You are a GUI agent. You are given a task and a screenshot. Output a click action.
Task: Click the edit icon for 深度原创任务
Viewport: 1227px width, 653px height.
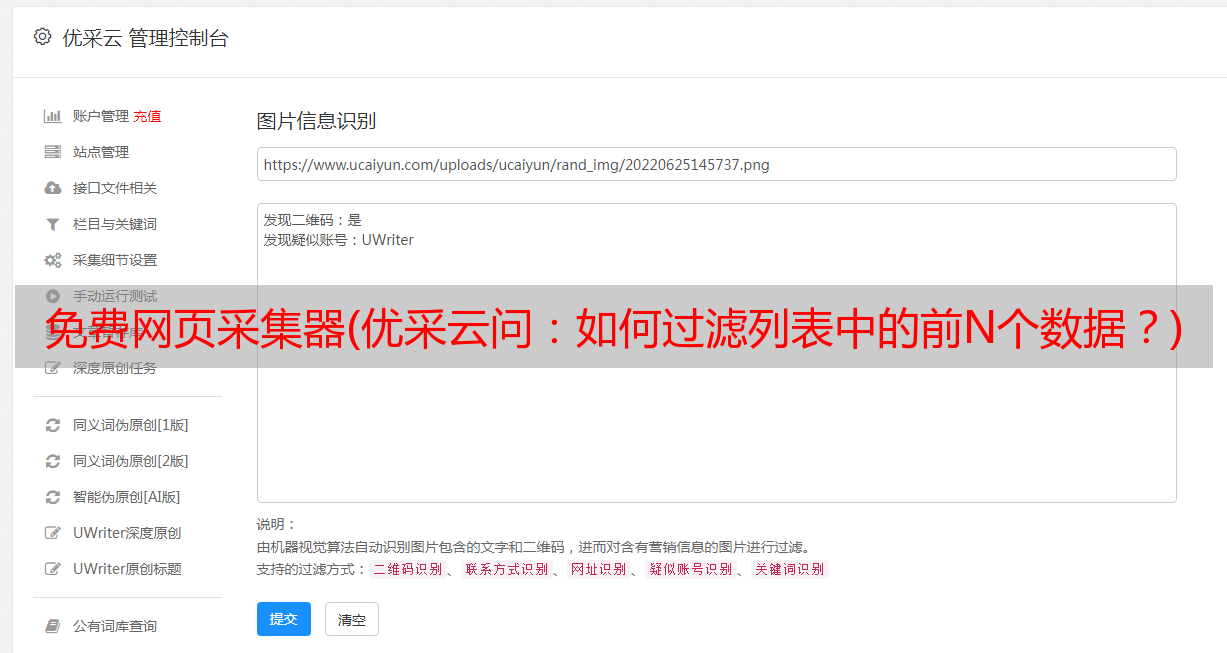pyautogui.click(x=53, y=368)
